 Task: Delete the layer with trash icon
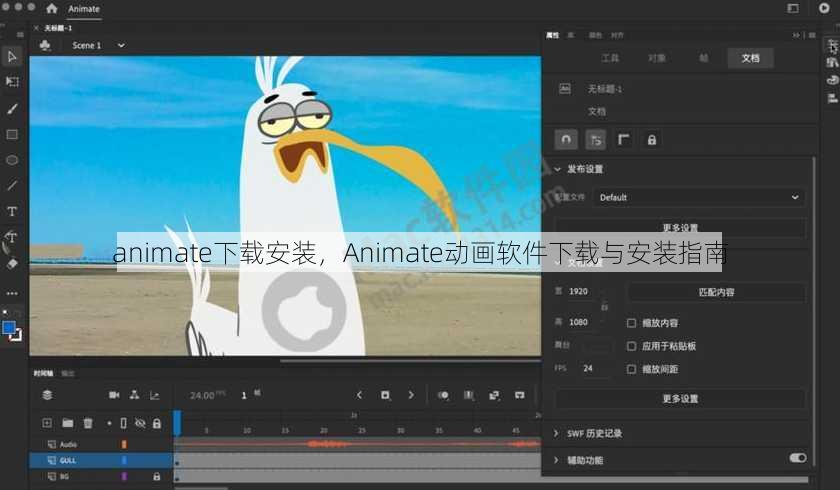click(88, 424)
